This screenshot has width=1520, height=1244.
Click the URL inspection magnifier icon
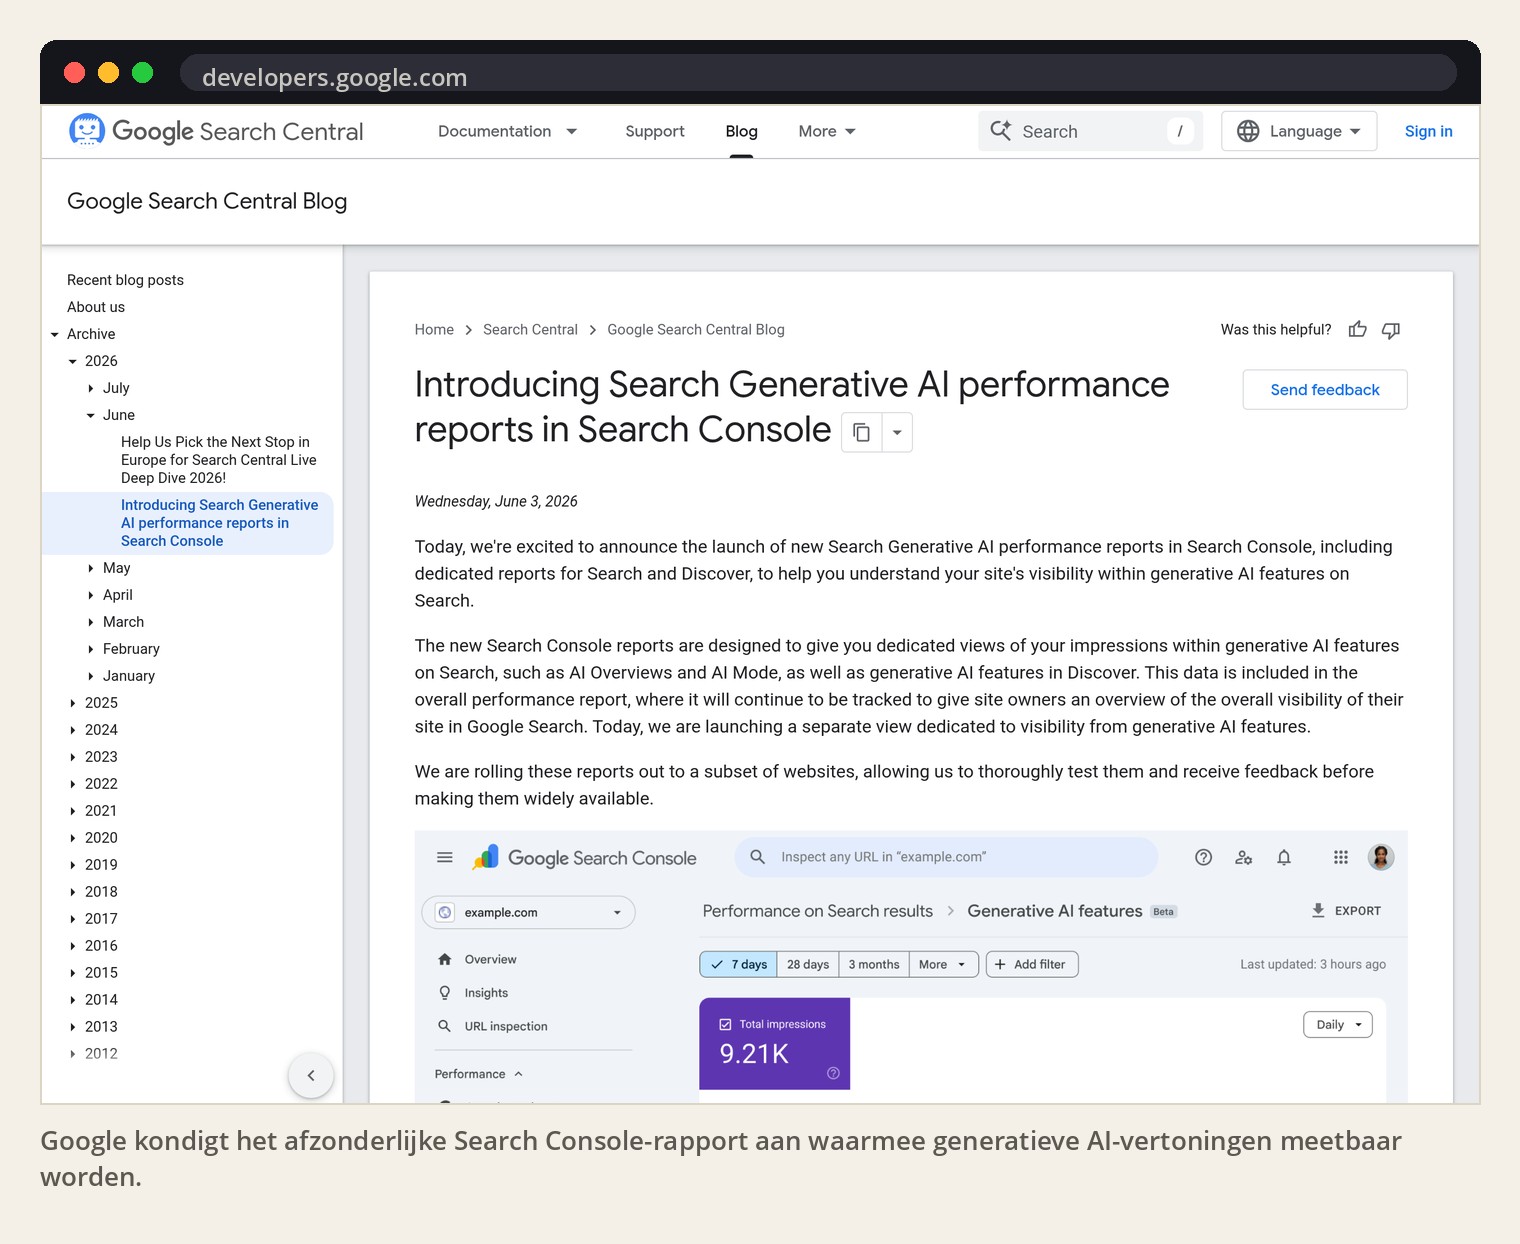445,1026
